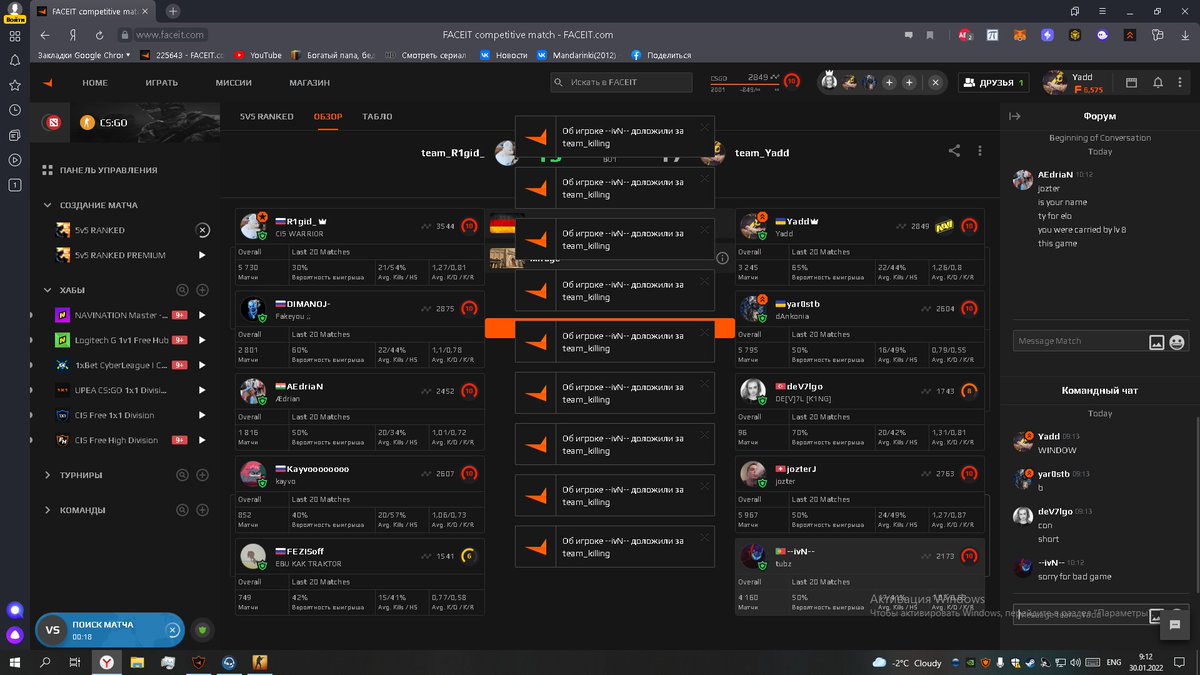Image resolution: width=1200 pixels, height=675 pixels.
Task: Click the emoji icon in Message Match
Action: pyautogui.click(x=1177, y=342)
